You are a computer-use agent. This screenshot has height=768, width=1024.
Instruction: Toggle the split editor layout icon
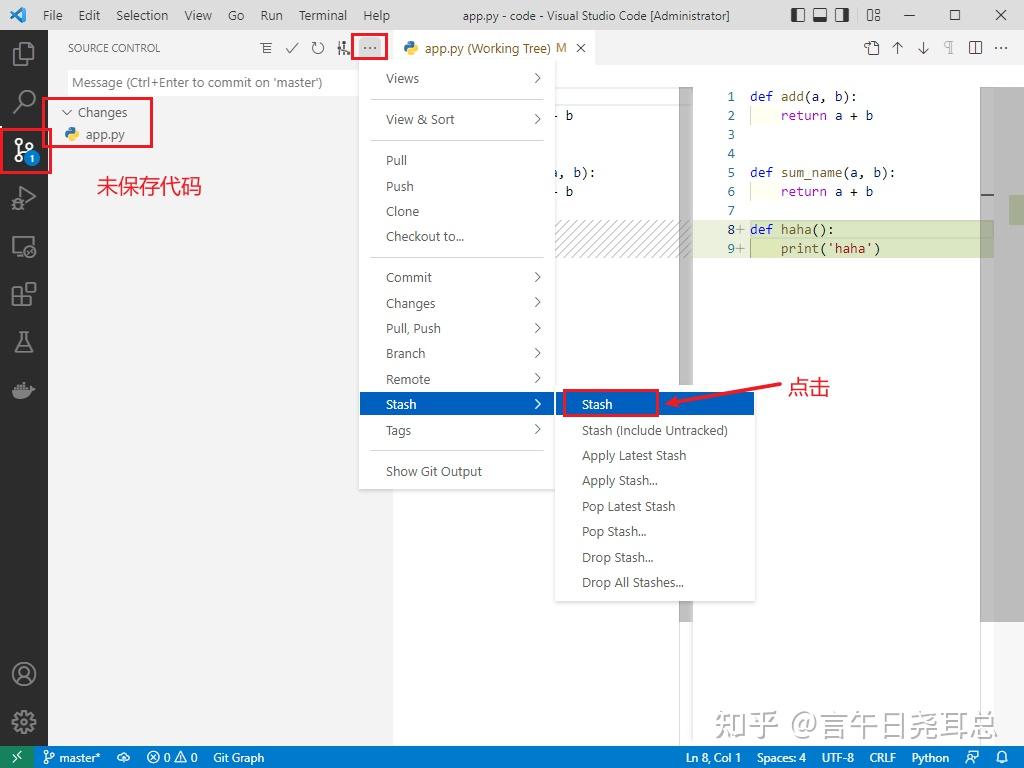975,47
